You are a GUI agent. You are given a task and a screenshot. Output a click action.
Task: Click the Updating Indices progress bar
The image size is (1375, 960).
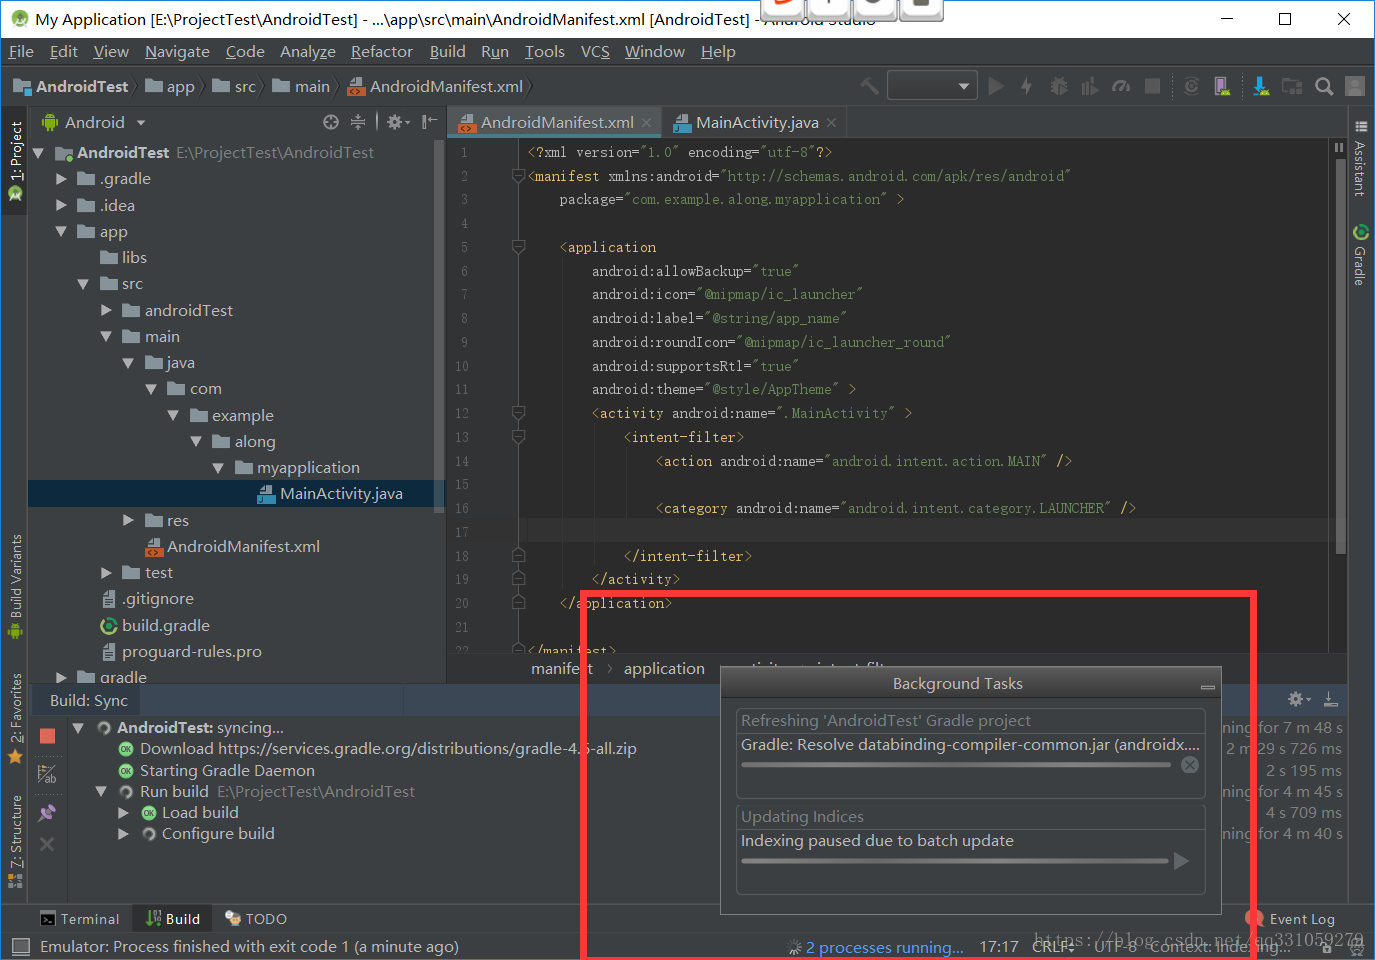[955, 861]
